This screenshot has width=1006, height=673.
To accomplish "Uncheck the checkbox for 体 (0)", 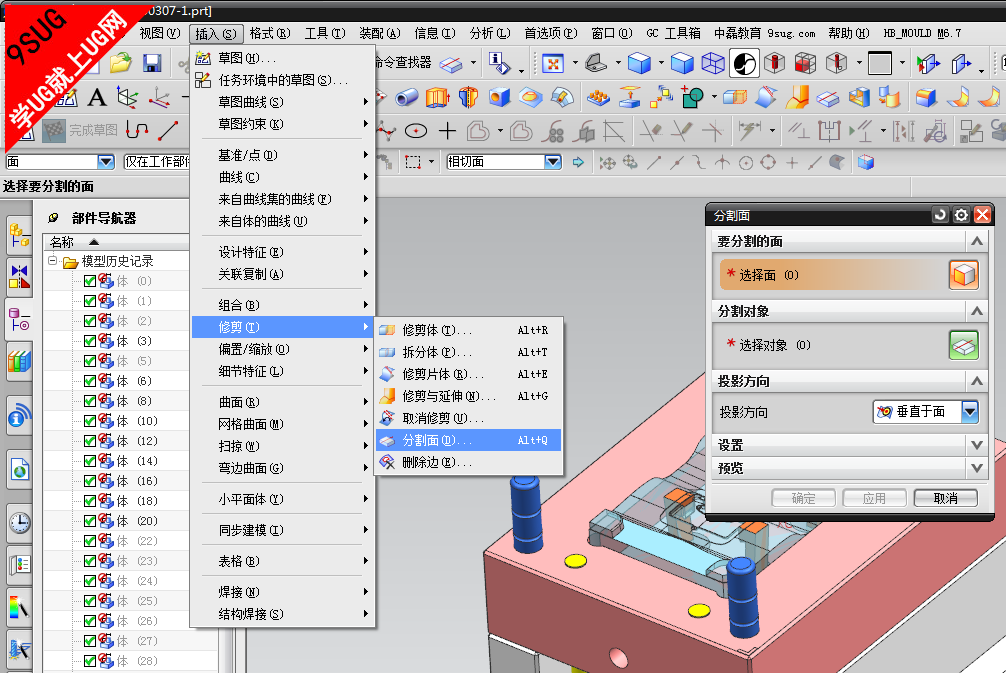I will 90,281.
